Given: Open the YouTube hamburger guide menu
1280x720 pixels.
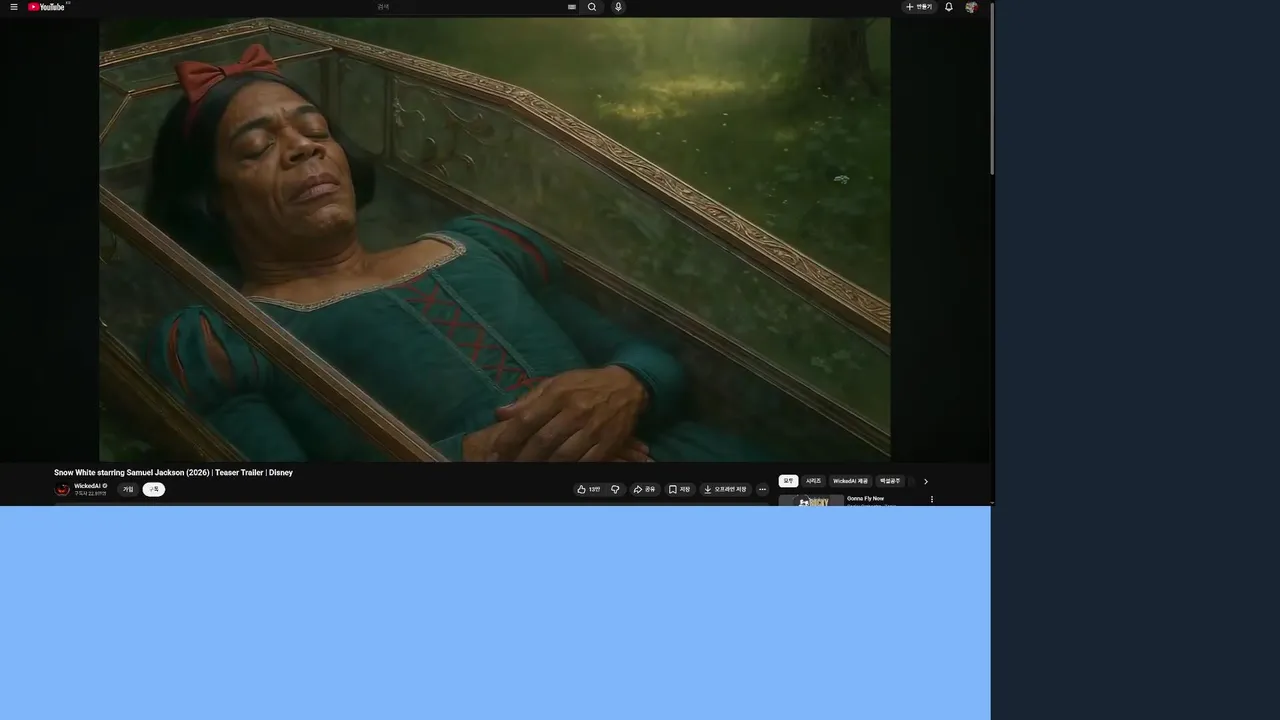Looking at the screenshot, I should click(x=14, y=7).
